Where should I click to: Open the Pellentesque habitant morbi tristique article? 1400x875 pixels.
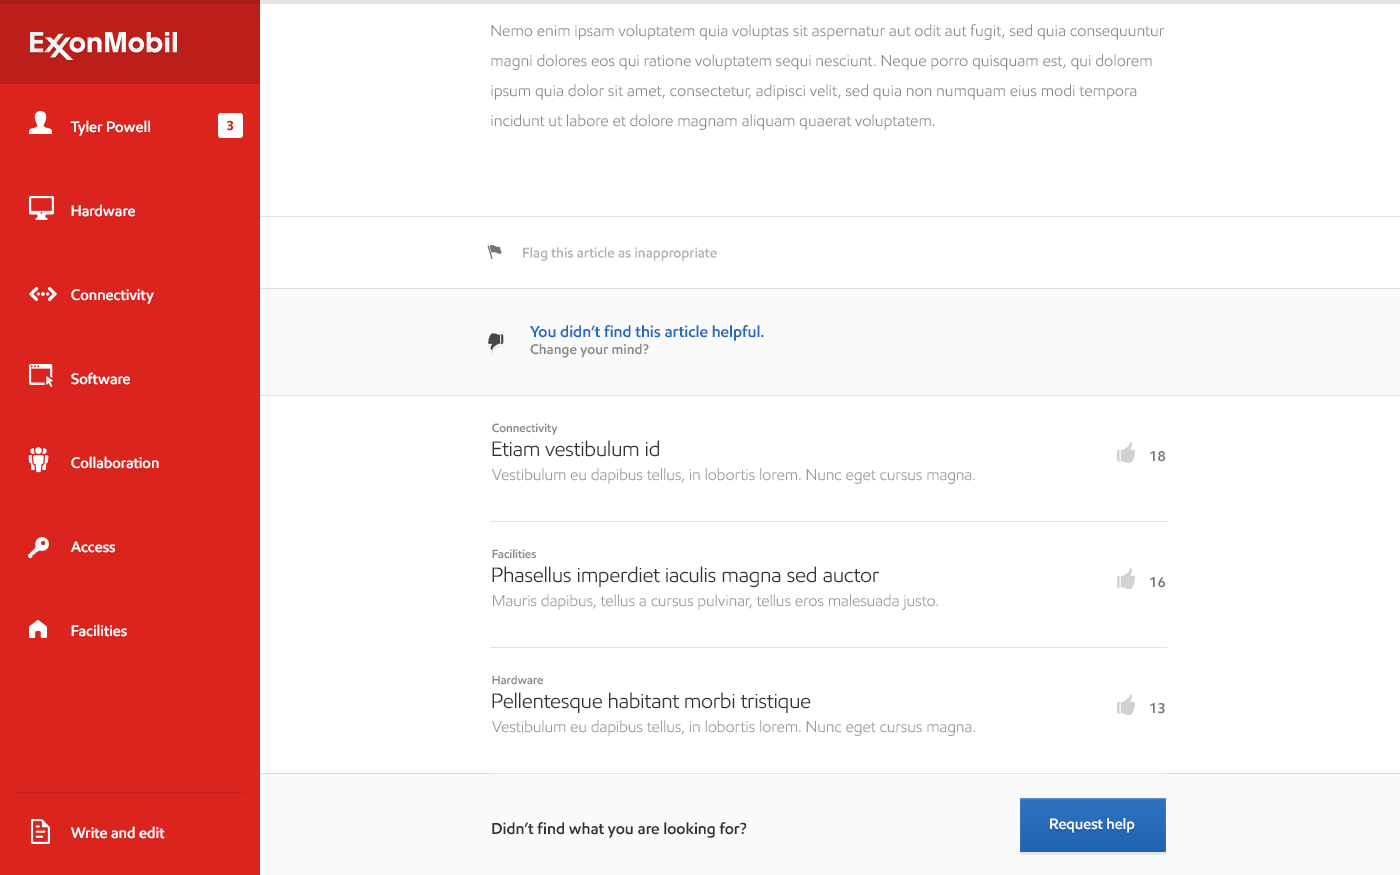[x=650, y=701]
